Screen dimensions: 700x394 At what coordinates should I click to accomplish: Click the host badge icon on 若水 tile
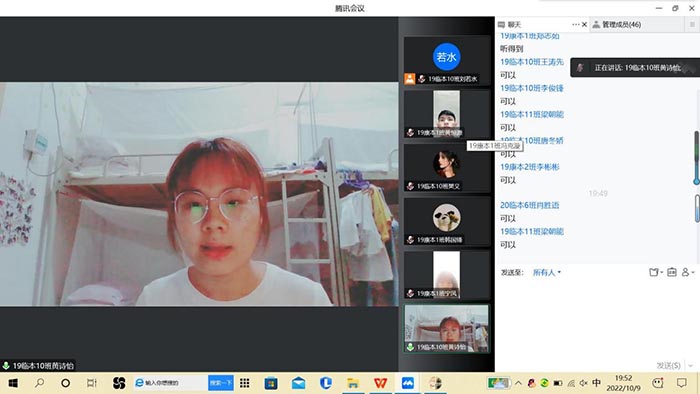(x=409, y=79)
